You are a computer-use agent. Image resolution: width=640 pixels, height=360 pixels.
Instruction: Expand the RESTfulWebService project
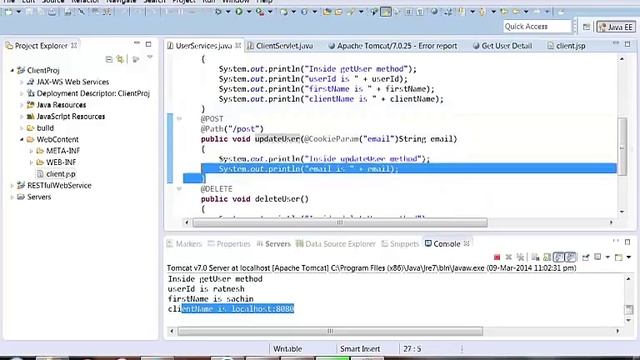point(12,185)
